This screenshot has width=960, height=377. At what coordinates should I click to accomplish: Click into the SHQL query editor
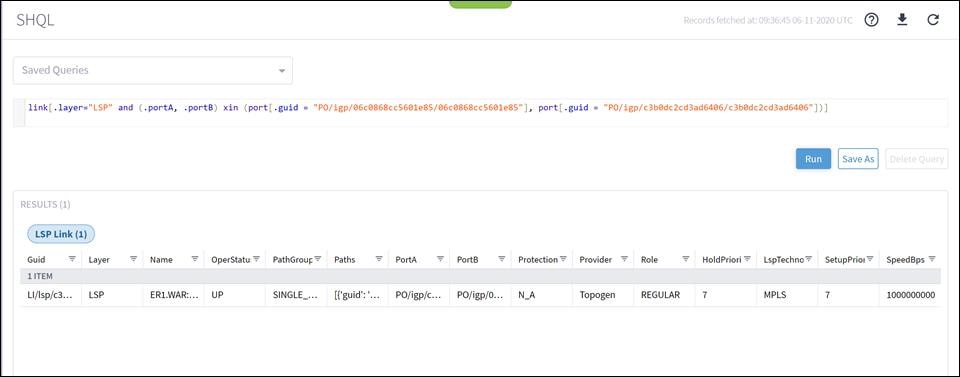pyautogui.click(x=480, y=113)
